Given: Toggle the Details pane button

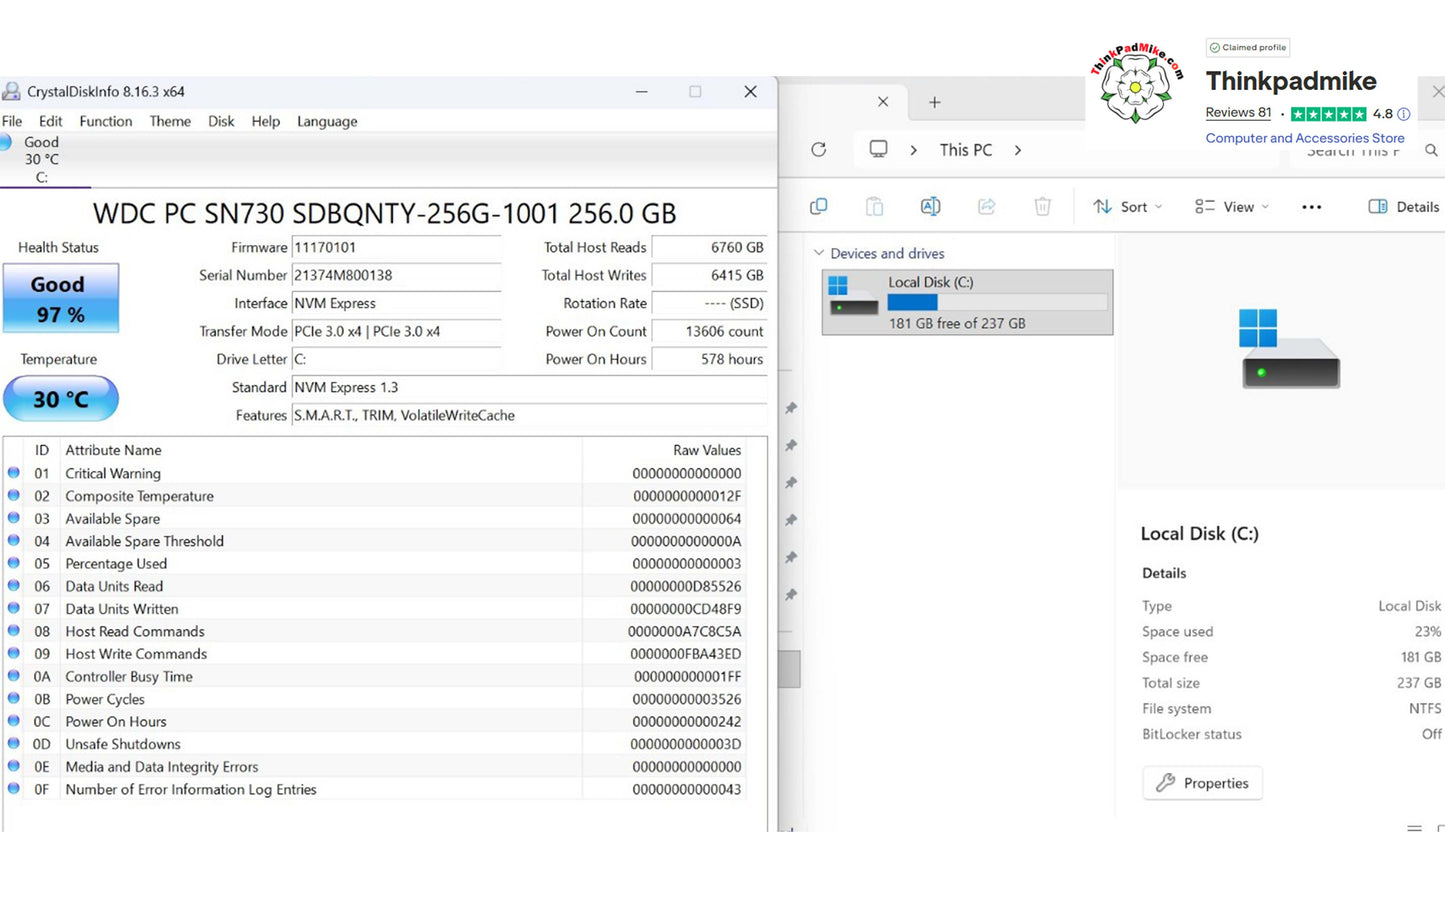Looking at the screenshot, I should 1403,207.
